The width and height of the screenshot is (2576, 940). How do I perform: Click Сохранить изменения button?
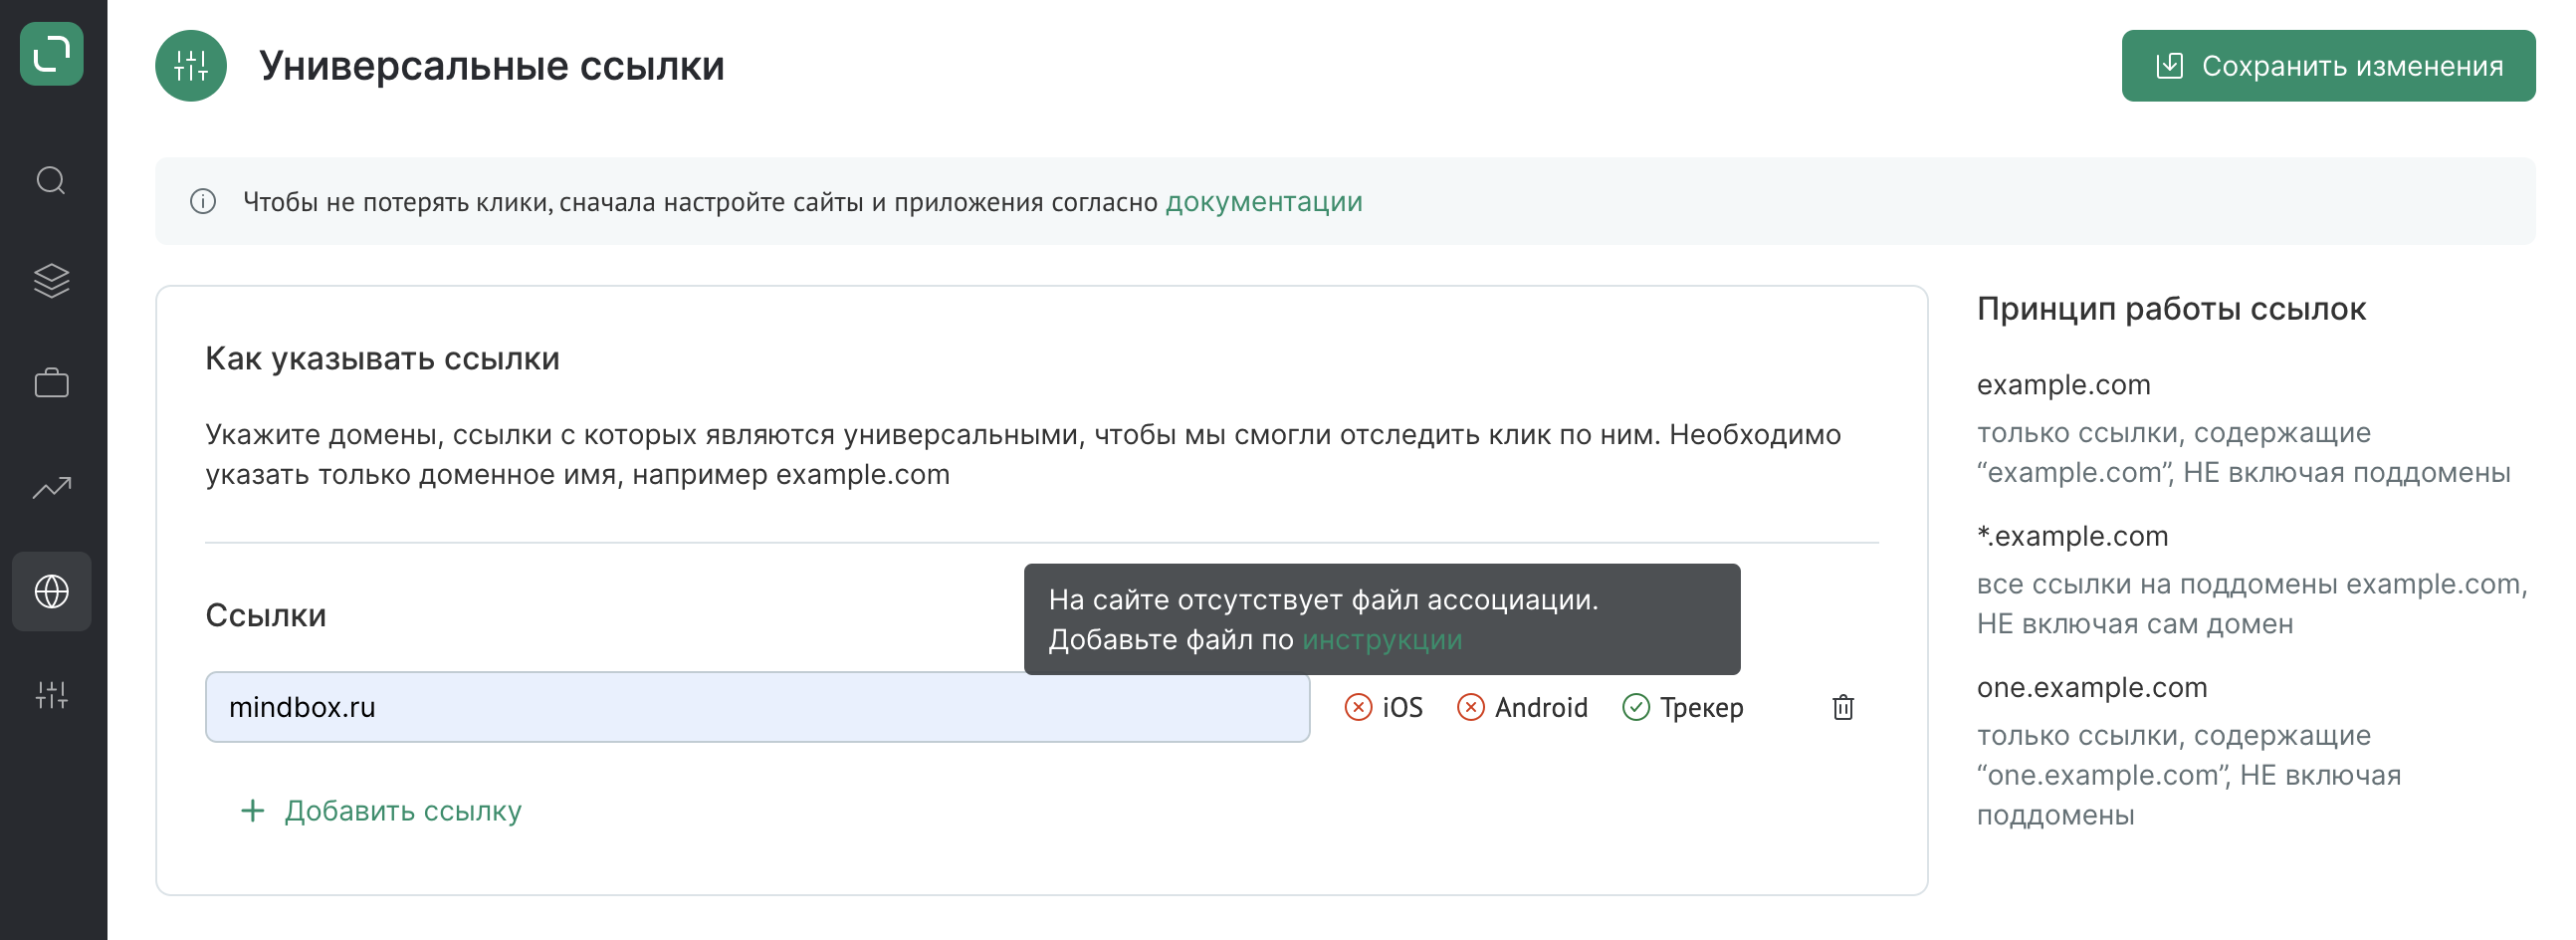tap(2327, 66)
